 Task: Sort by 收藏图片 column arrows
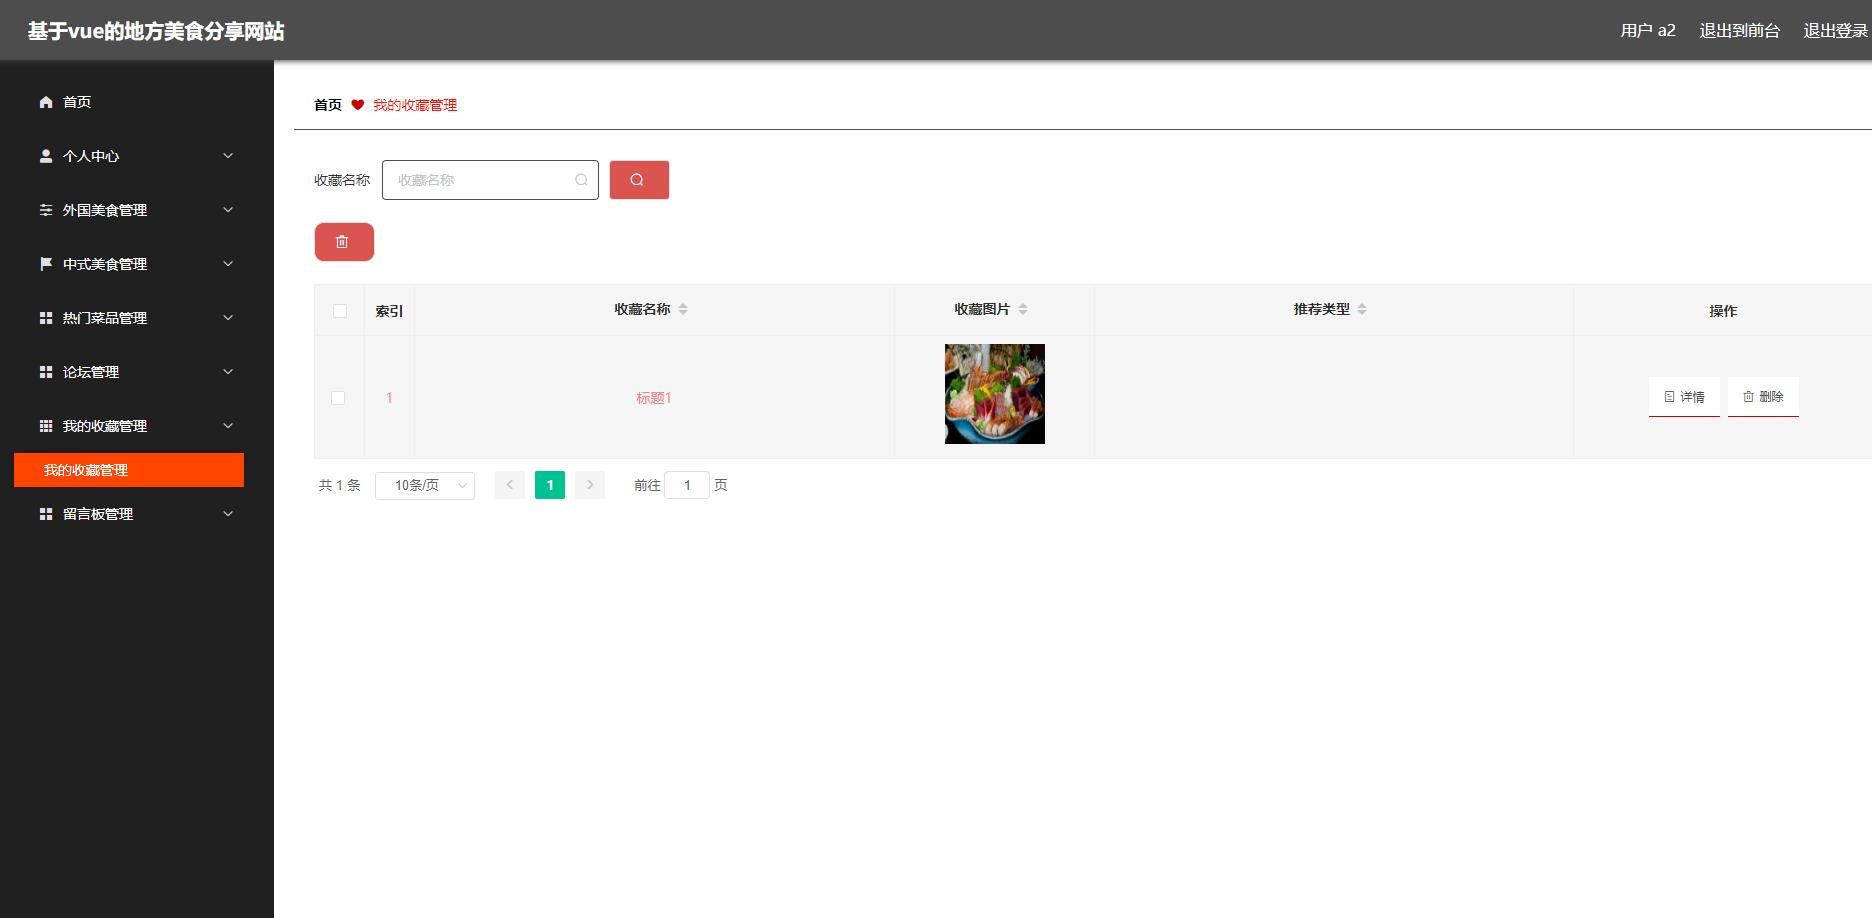[x=1023, y=310]
